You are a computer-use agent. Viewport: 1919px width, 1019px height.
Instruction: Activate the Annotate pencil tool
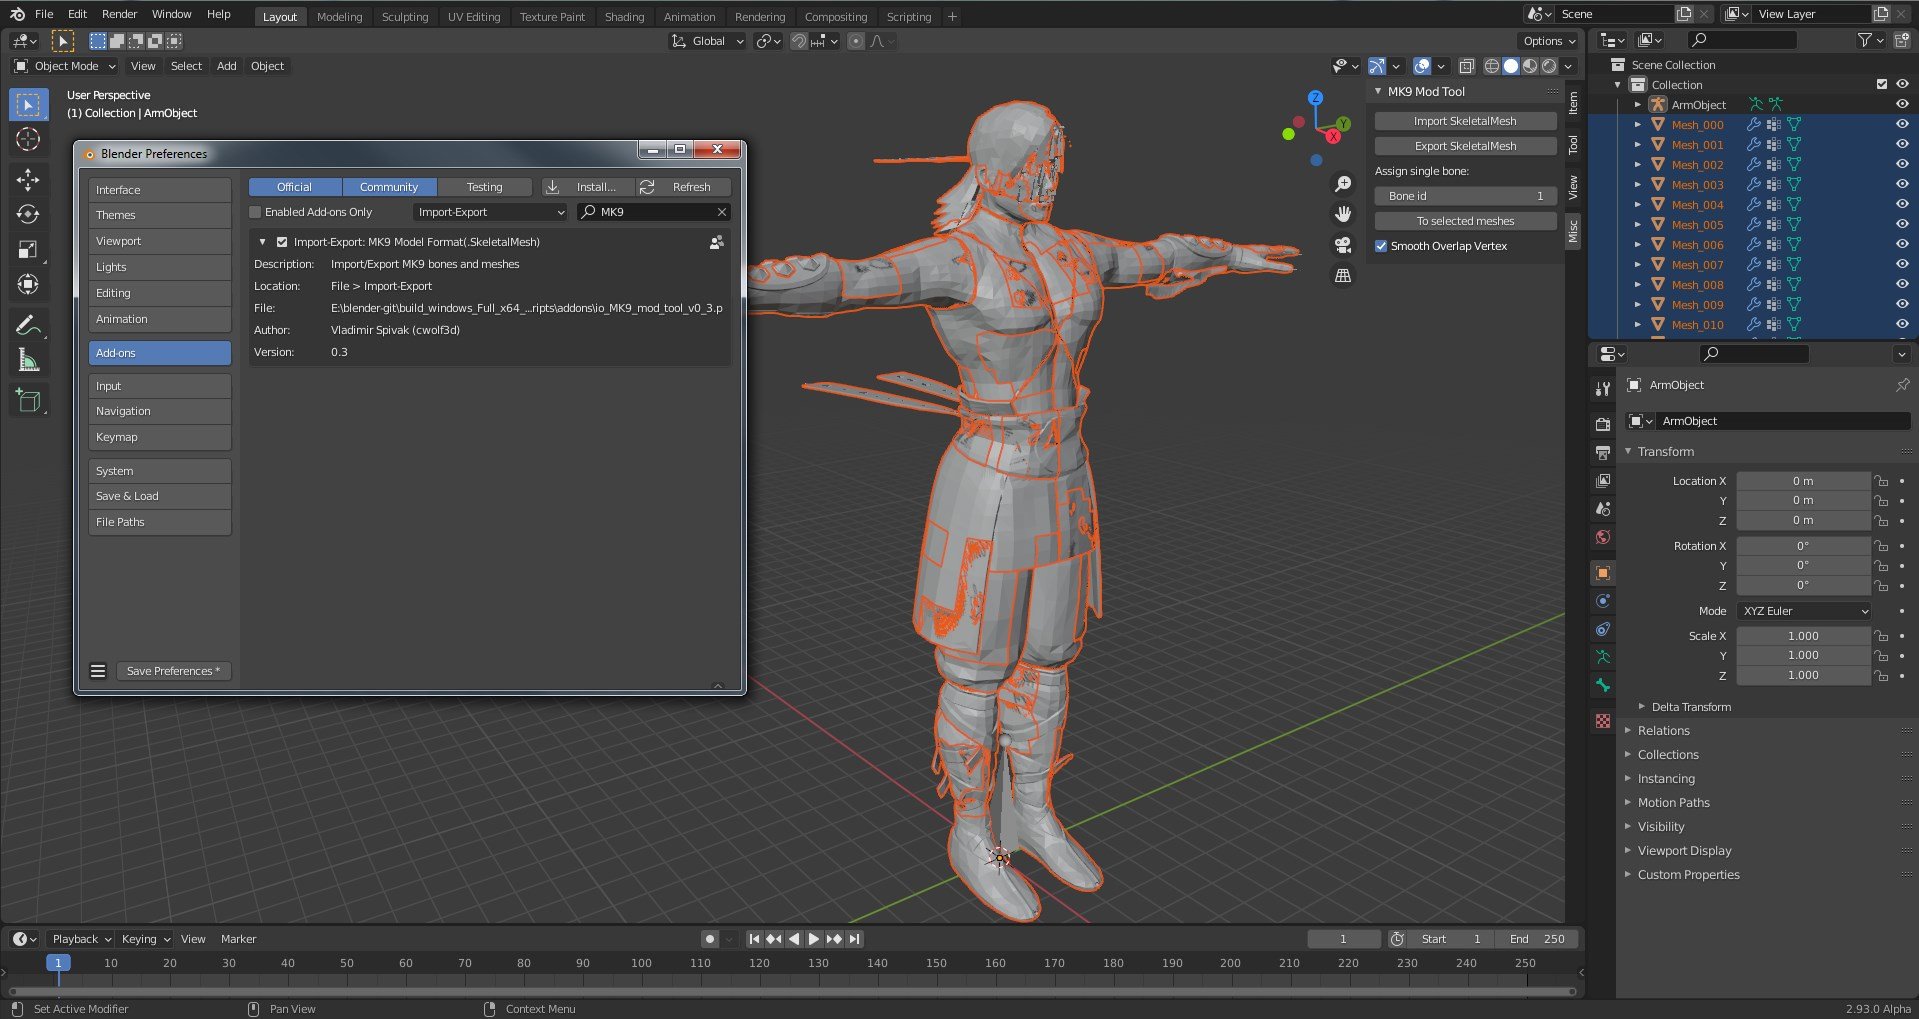click(x=28, y=325)
